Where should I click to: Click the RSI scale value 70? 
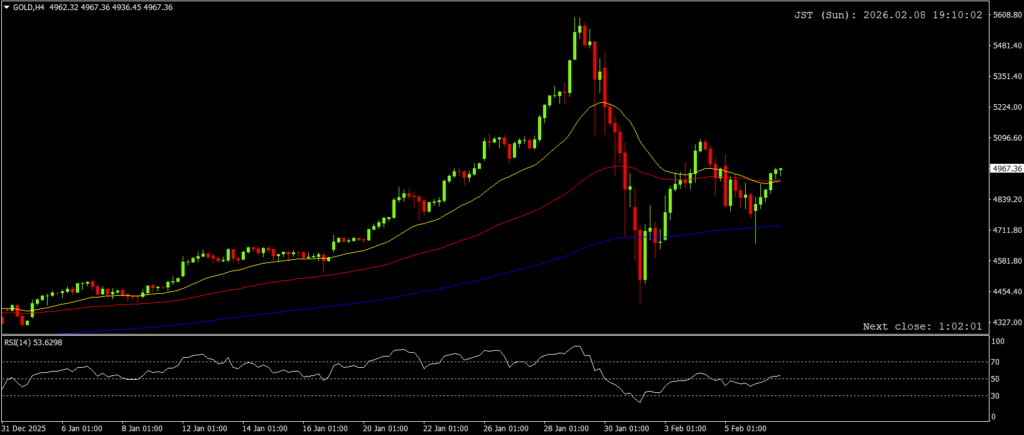(x=995, y=361)
